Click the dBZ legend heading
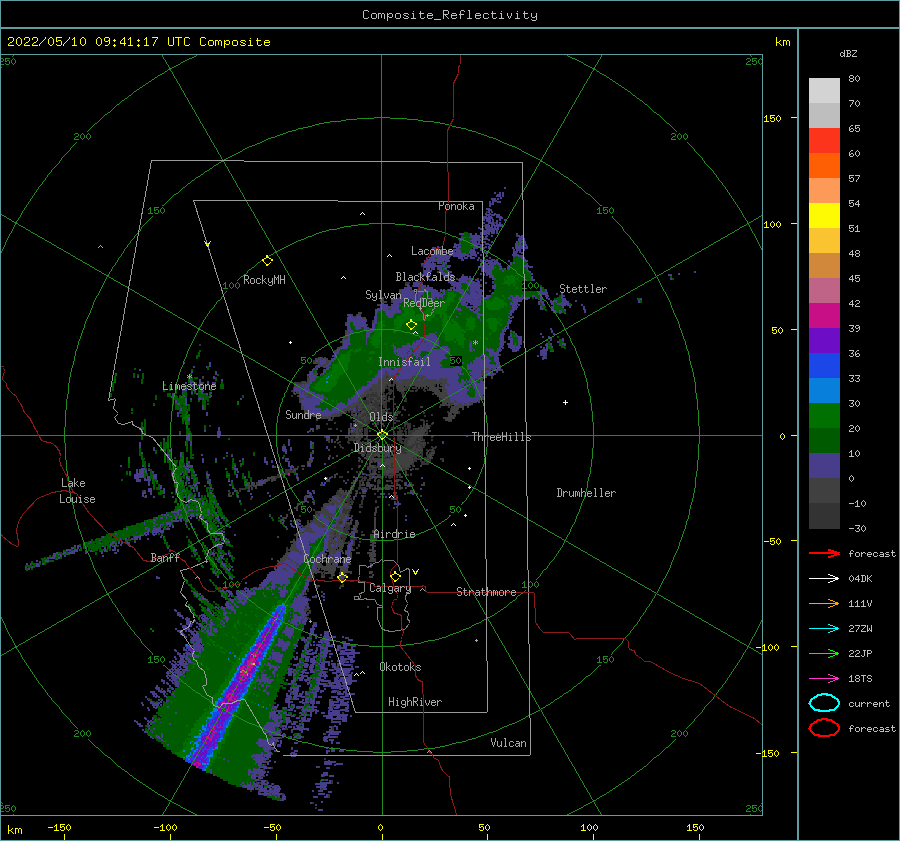 click(x=848, y=53)
